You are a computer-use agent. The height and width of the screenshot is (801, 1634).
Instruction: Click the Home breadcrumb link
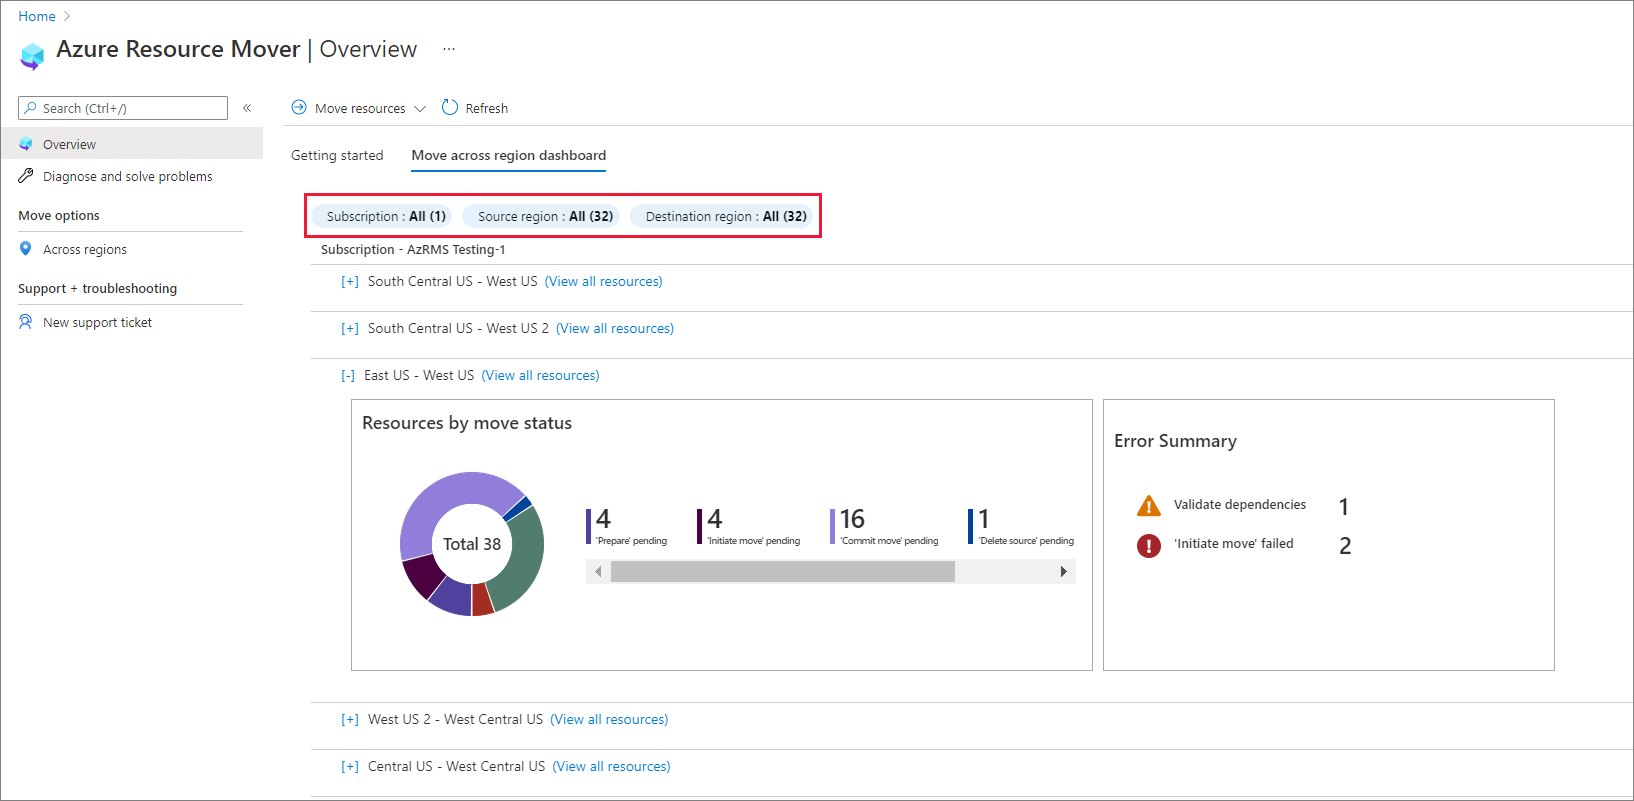[37, 16]
